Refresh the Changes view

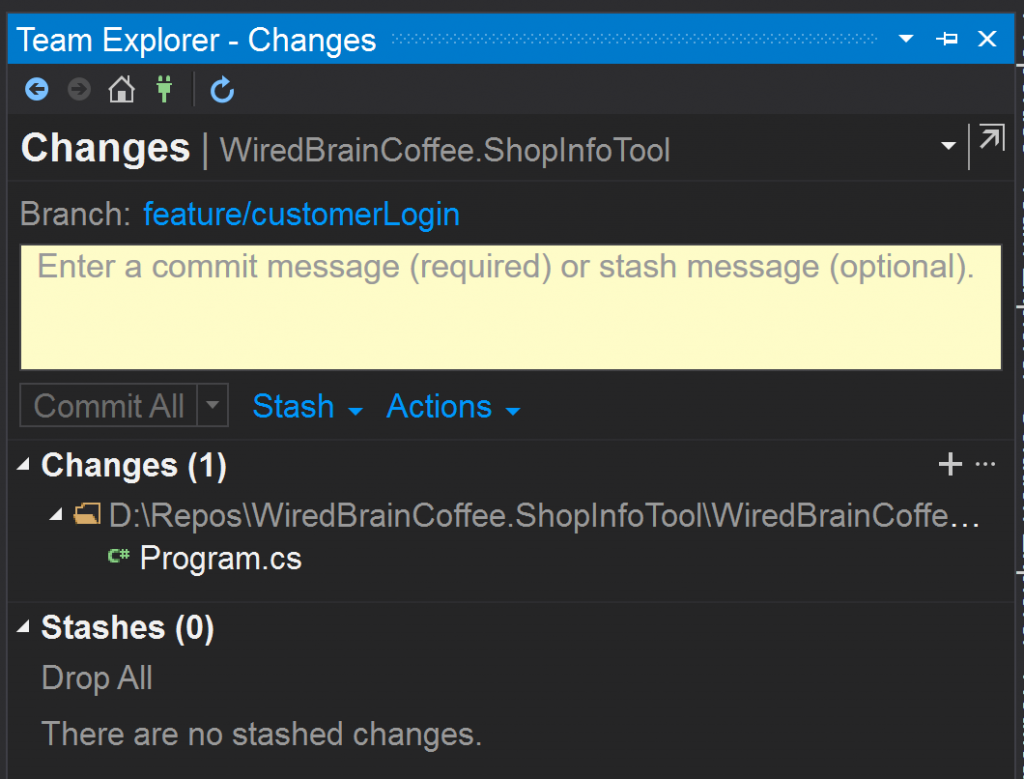tap(222, 89)
